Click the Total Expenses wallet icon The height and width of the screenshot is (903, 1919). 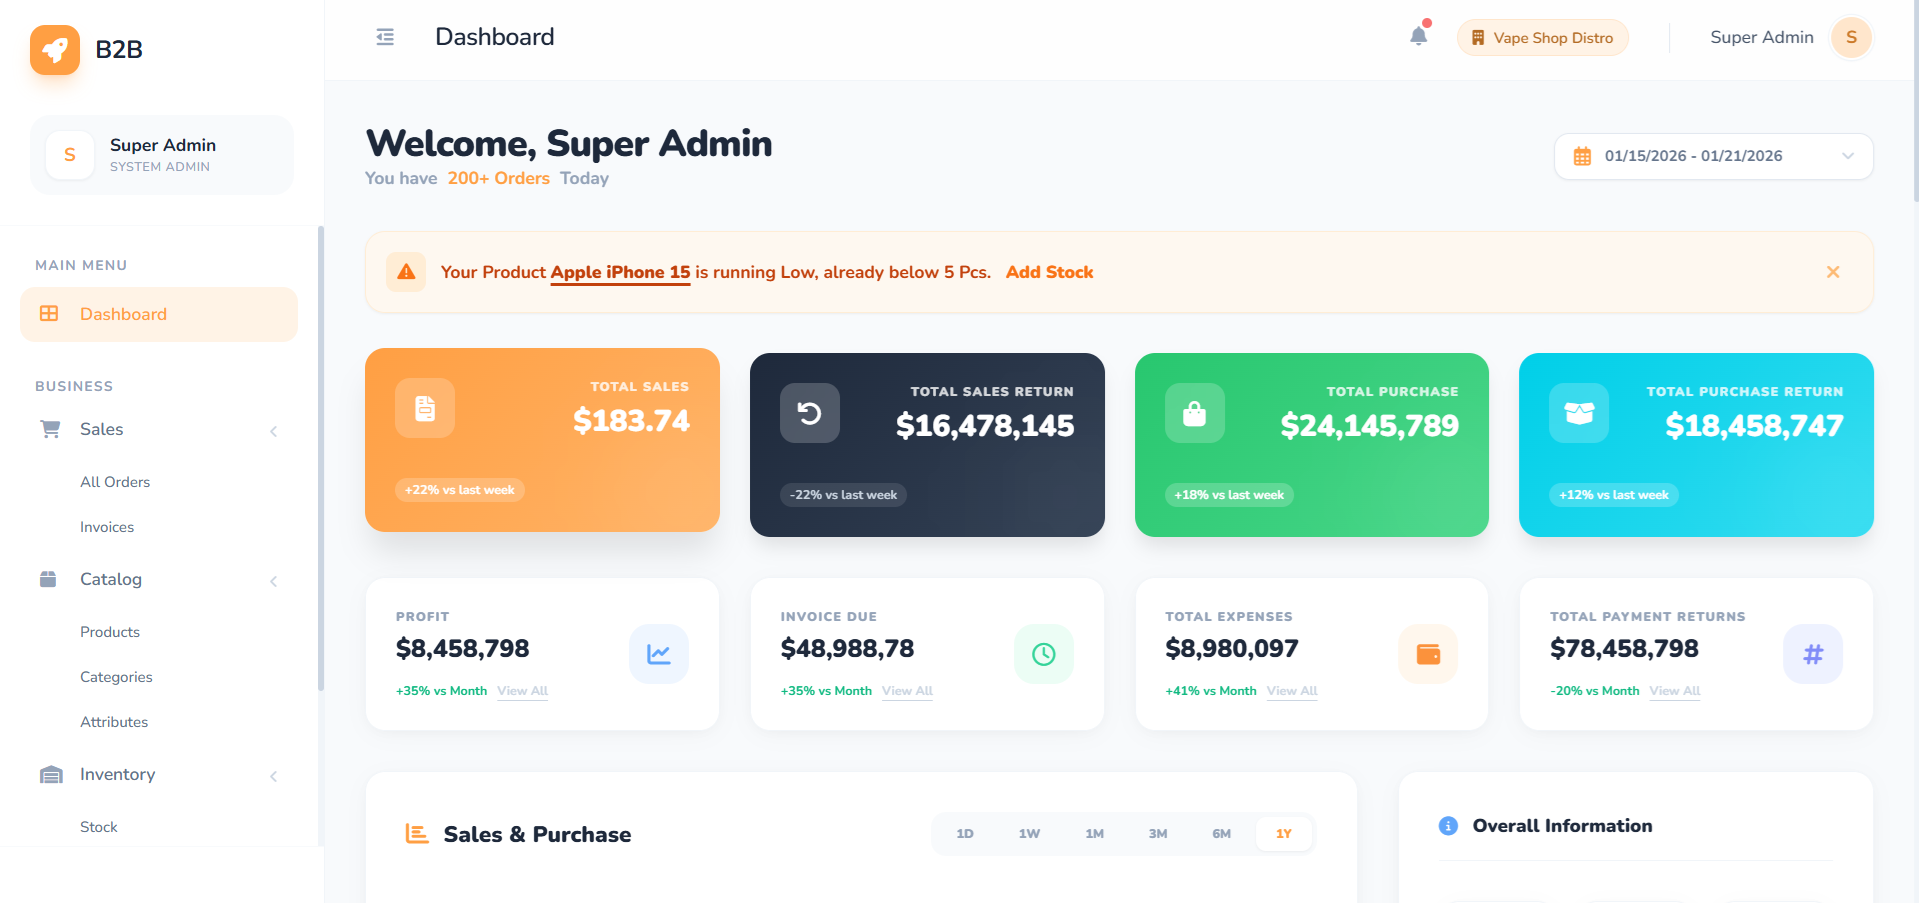(x=1428, y=654)
